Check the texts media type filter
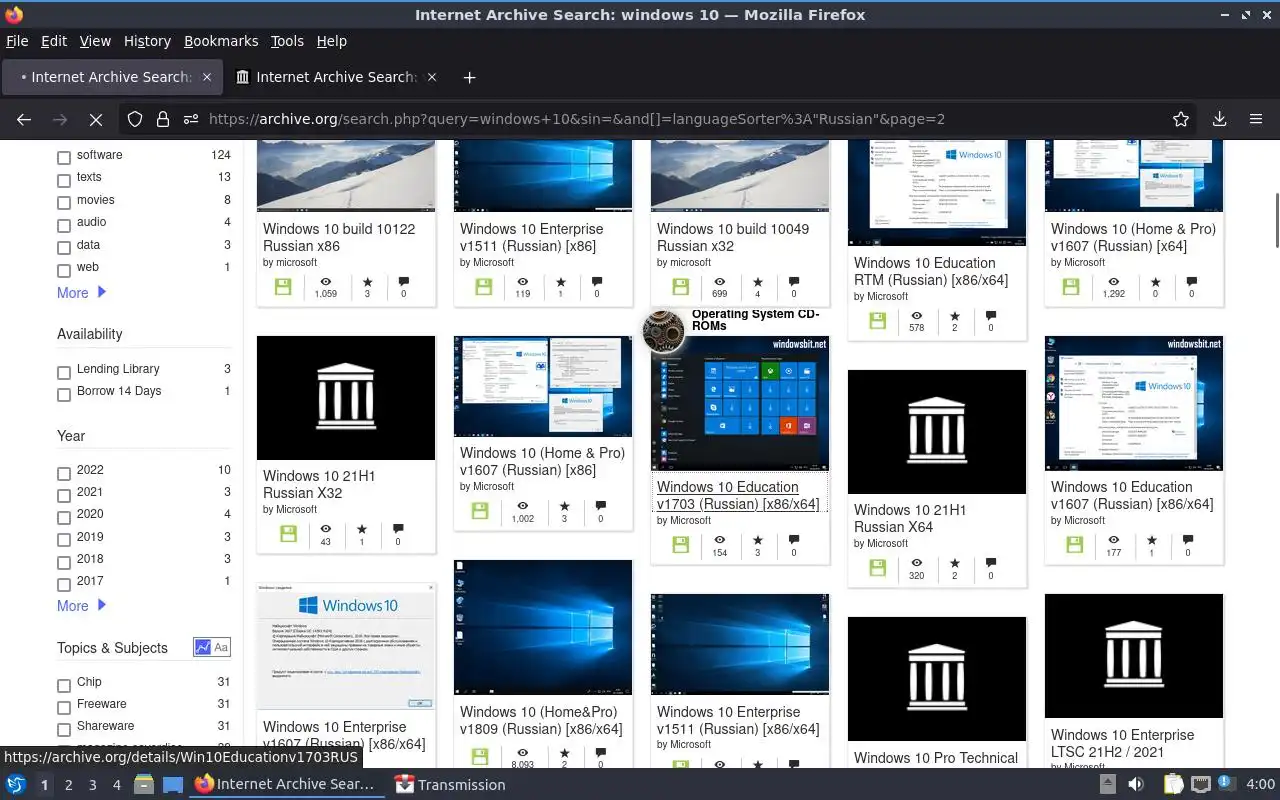 [64, 180]
